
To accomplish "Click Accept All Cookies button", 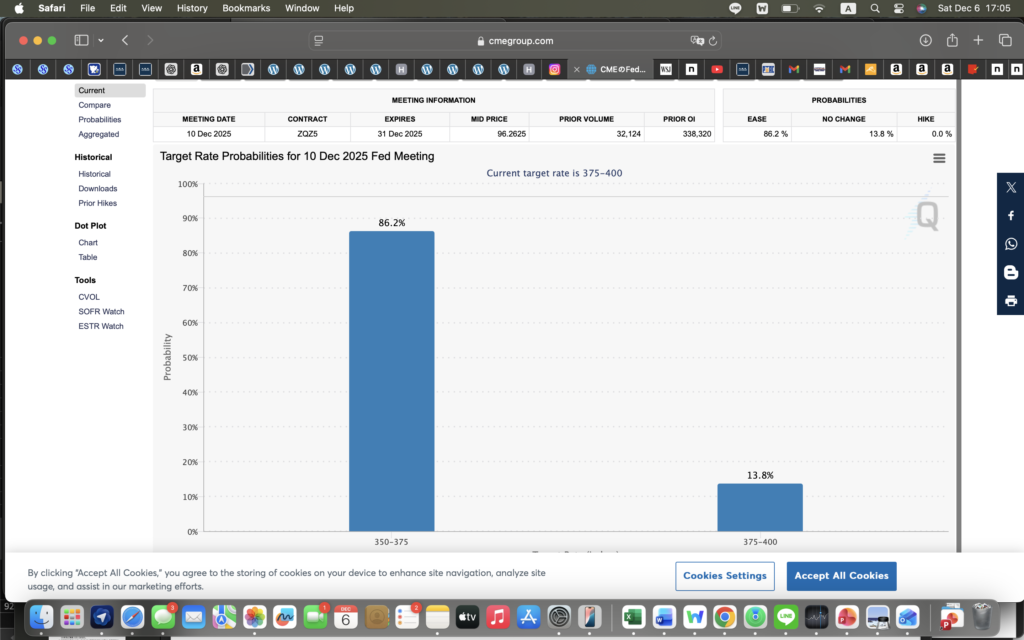I will tap(841, 576).
